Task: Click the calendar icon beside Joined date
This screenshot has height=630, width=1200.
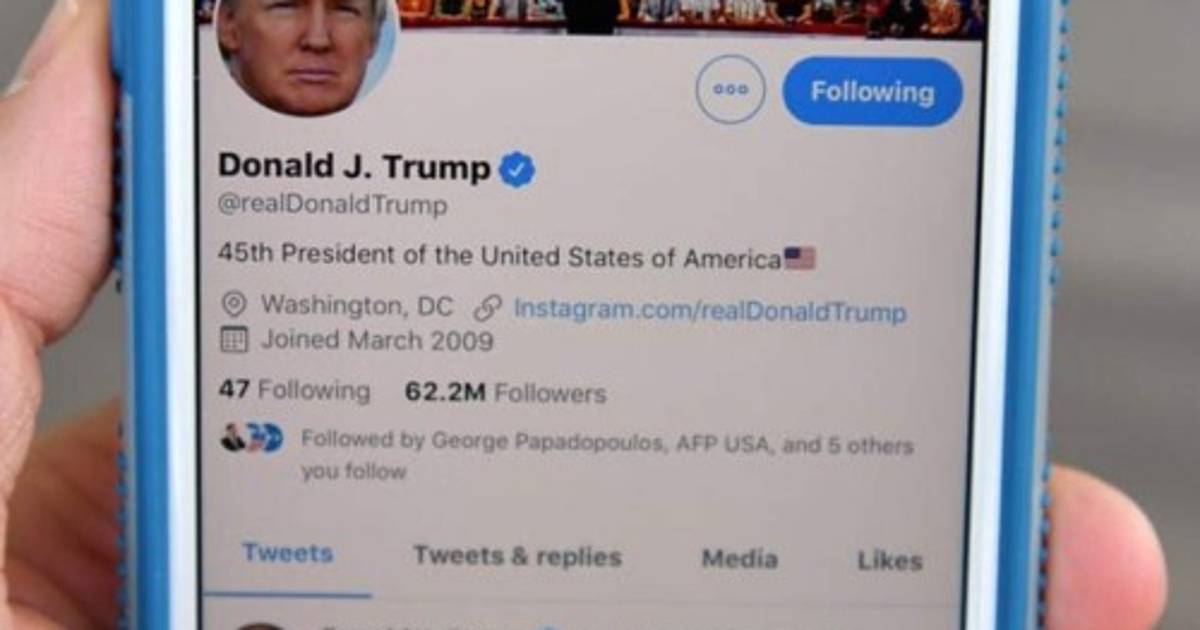Action: (233, 340)
